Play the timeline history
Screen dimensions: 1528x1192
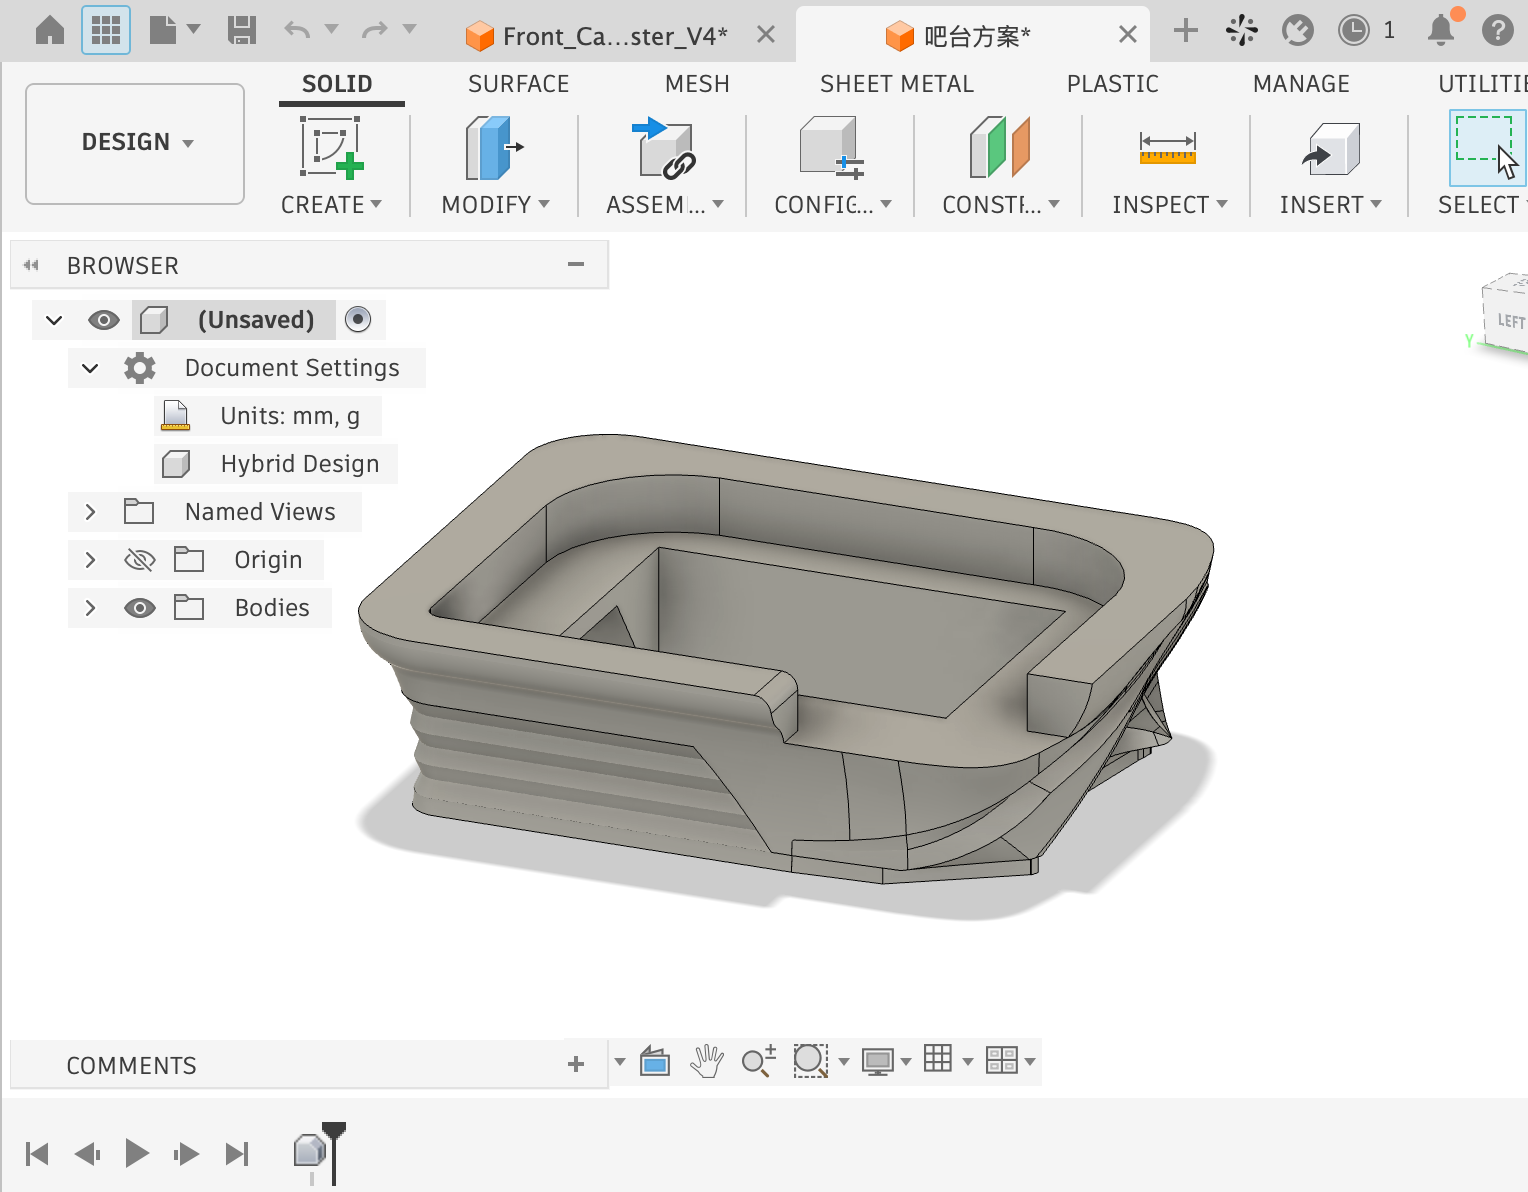pos(137,1154)
